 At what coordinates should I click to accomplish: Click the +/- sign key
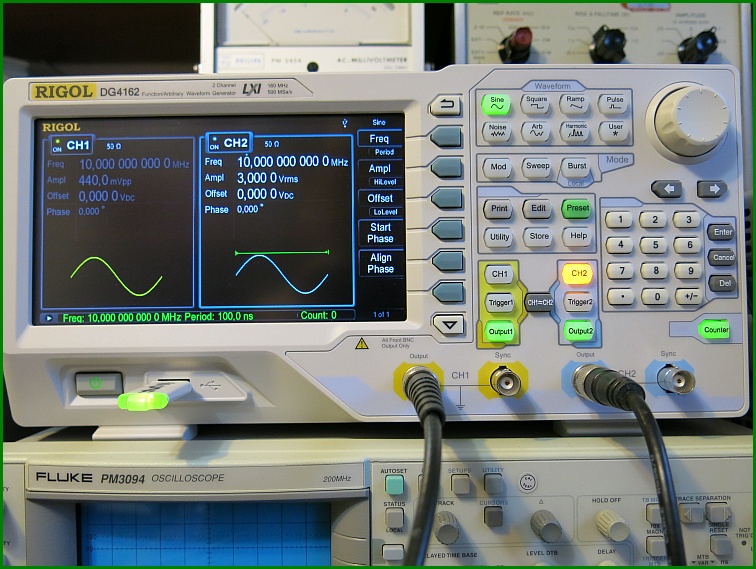coord(689,297)
